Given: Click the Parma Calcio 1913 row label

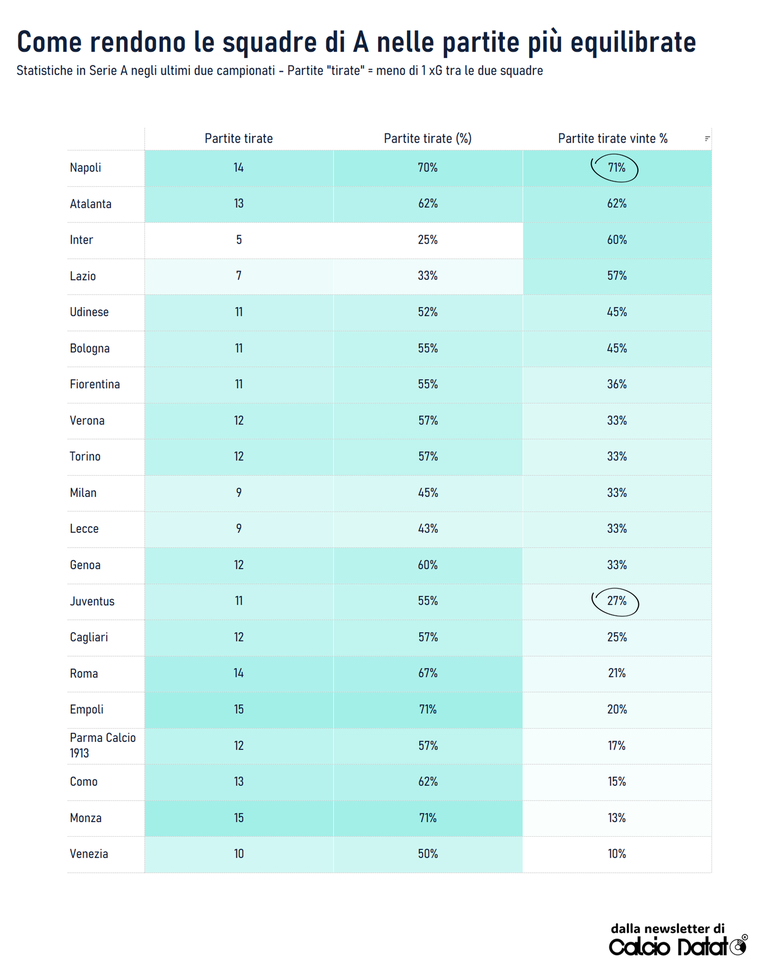Looking at the screenshot, I should tap(103, 745).
